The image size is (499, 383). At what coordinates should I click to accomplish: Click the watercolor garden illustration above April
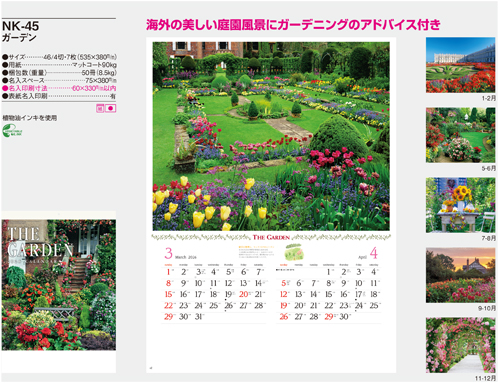point(295,252)
